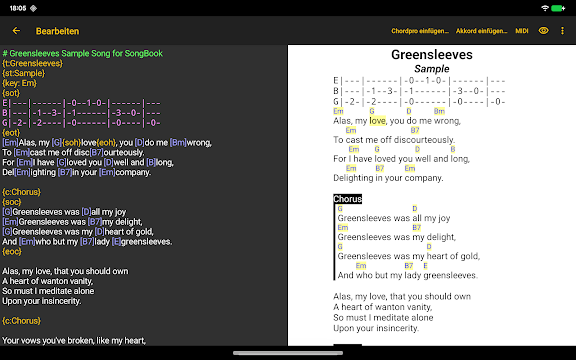Tap the home indicator bar at bottom
The width and height of the screenshot is (576, 360).
(288, 353)
